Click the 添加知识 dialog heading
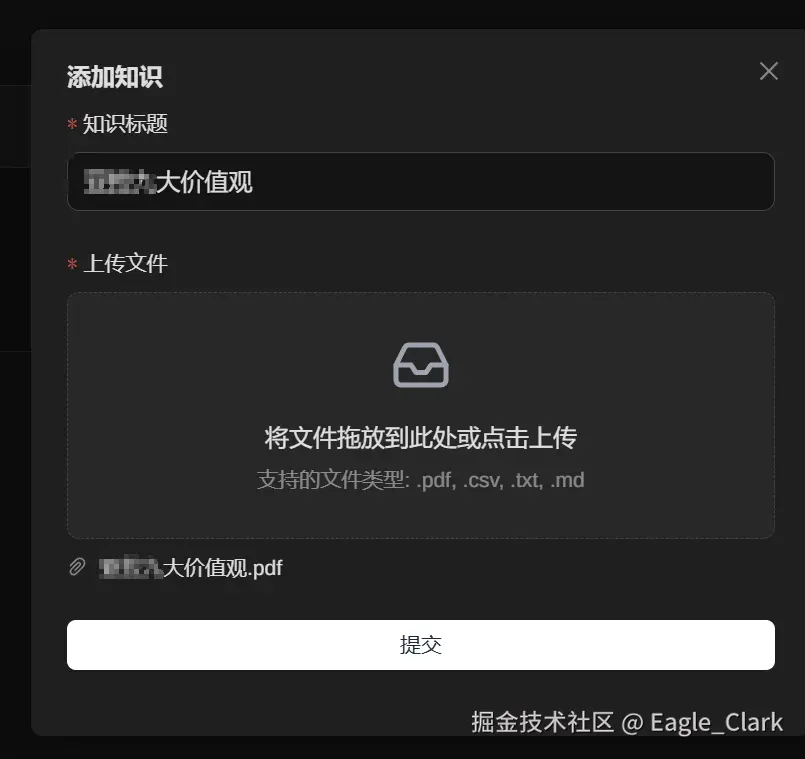 [114, 77]
